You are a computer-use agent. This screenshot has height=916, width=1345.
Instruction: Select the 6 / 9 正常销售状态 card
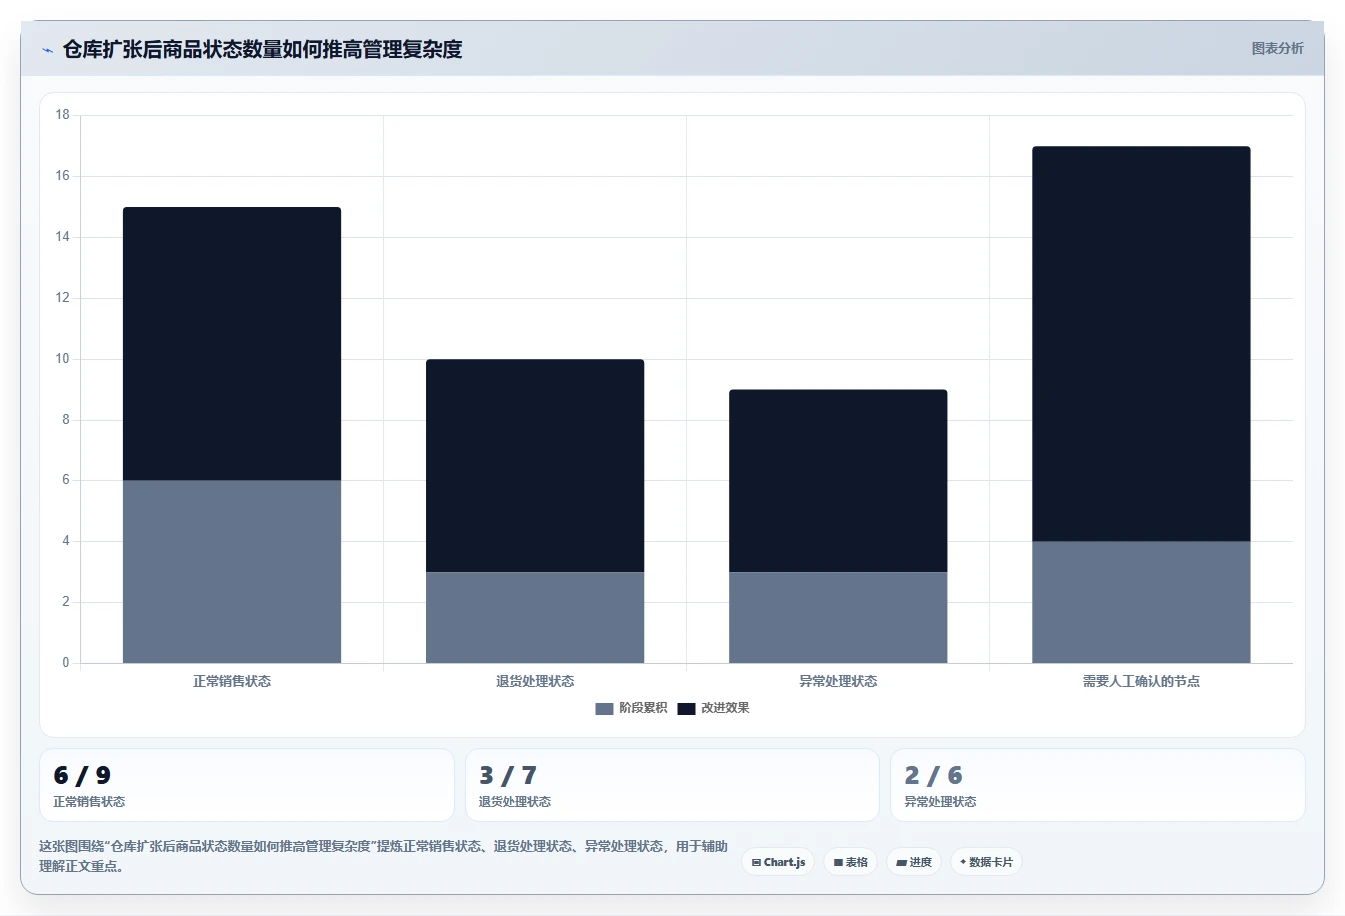click(x=247, y=785)
